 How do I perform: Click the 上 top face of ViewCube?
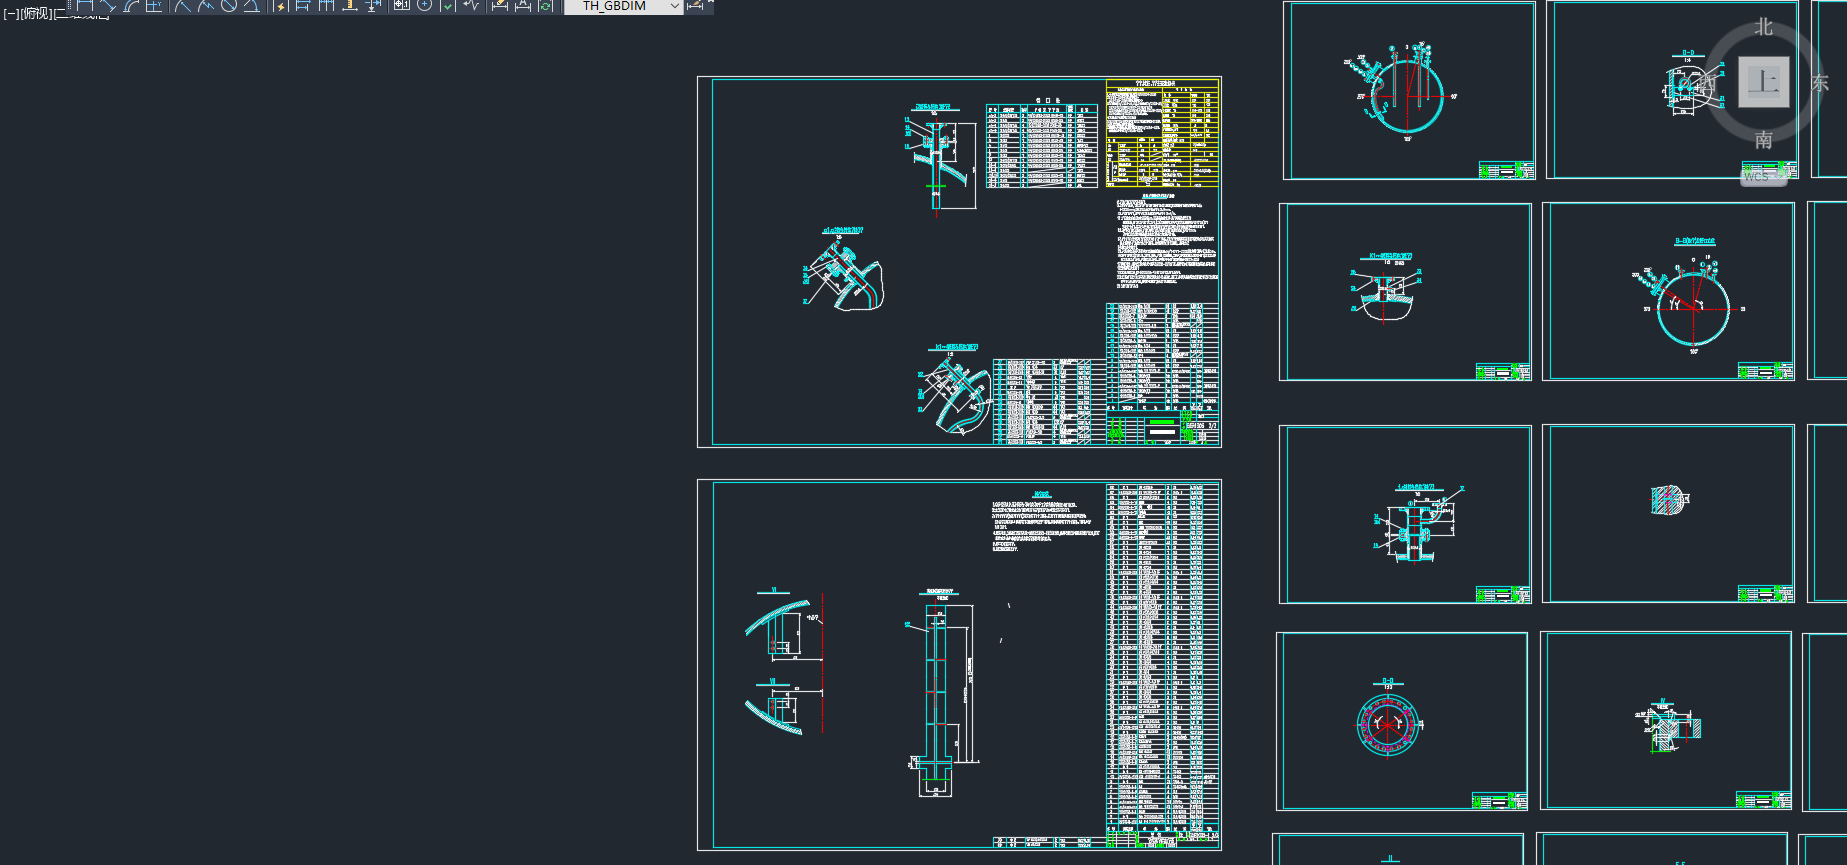[x=1763, y=82]
